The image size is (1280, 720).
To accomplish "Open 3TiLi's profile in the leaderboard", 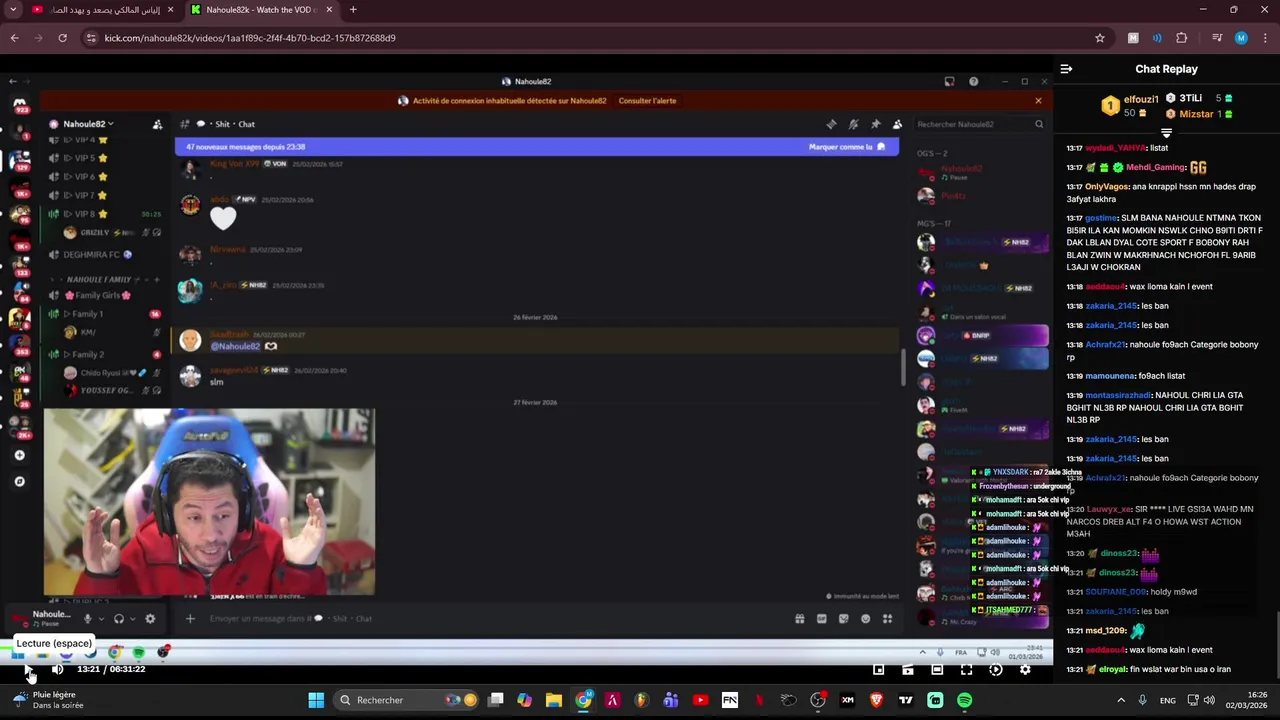I will click(x=1190, y=98).
